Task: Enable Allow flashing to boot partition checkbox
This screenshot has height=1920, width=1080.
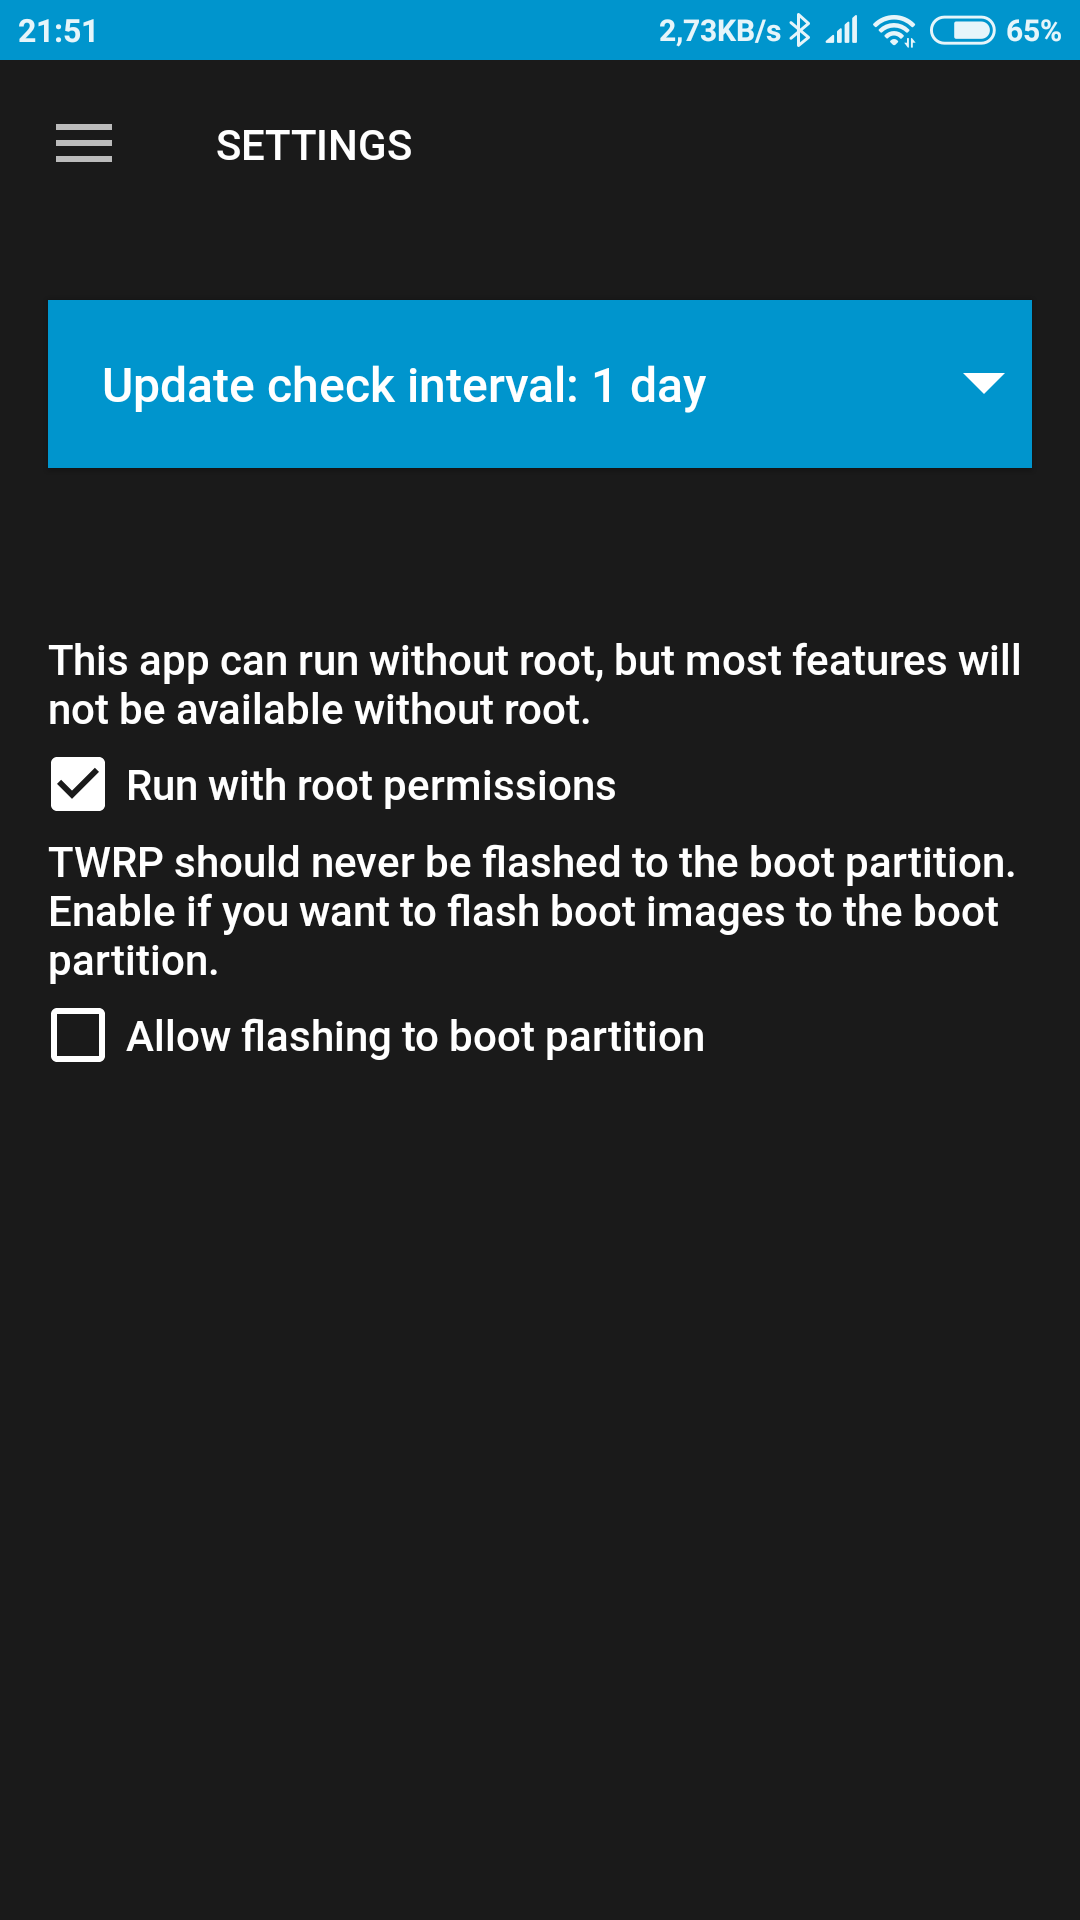Action: click(78, 1035)
